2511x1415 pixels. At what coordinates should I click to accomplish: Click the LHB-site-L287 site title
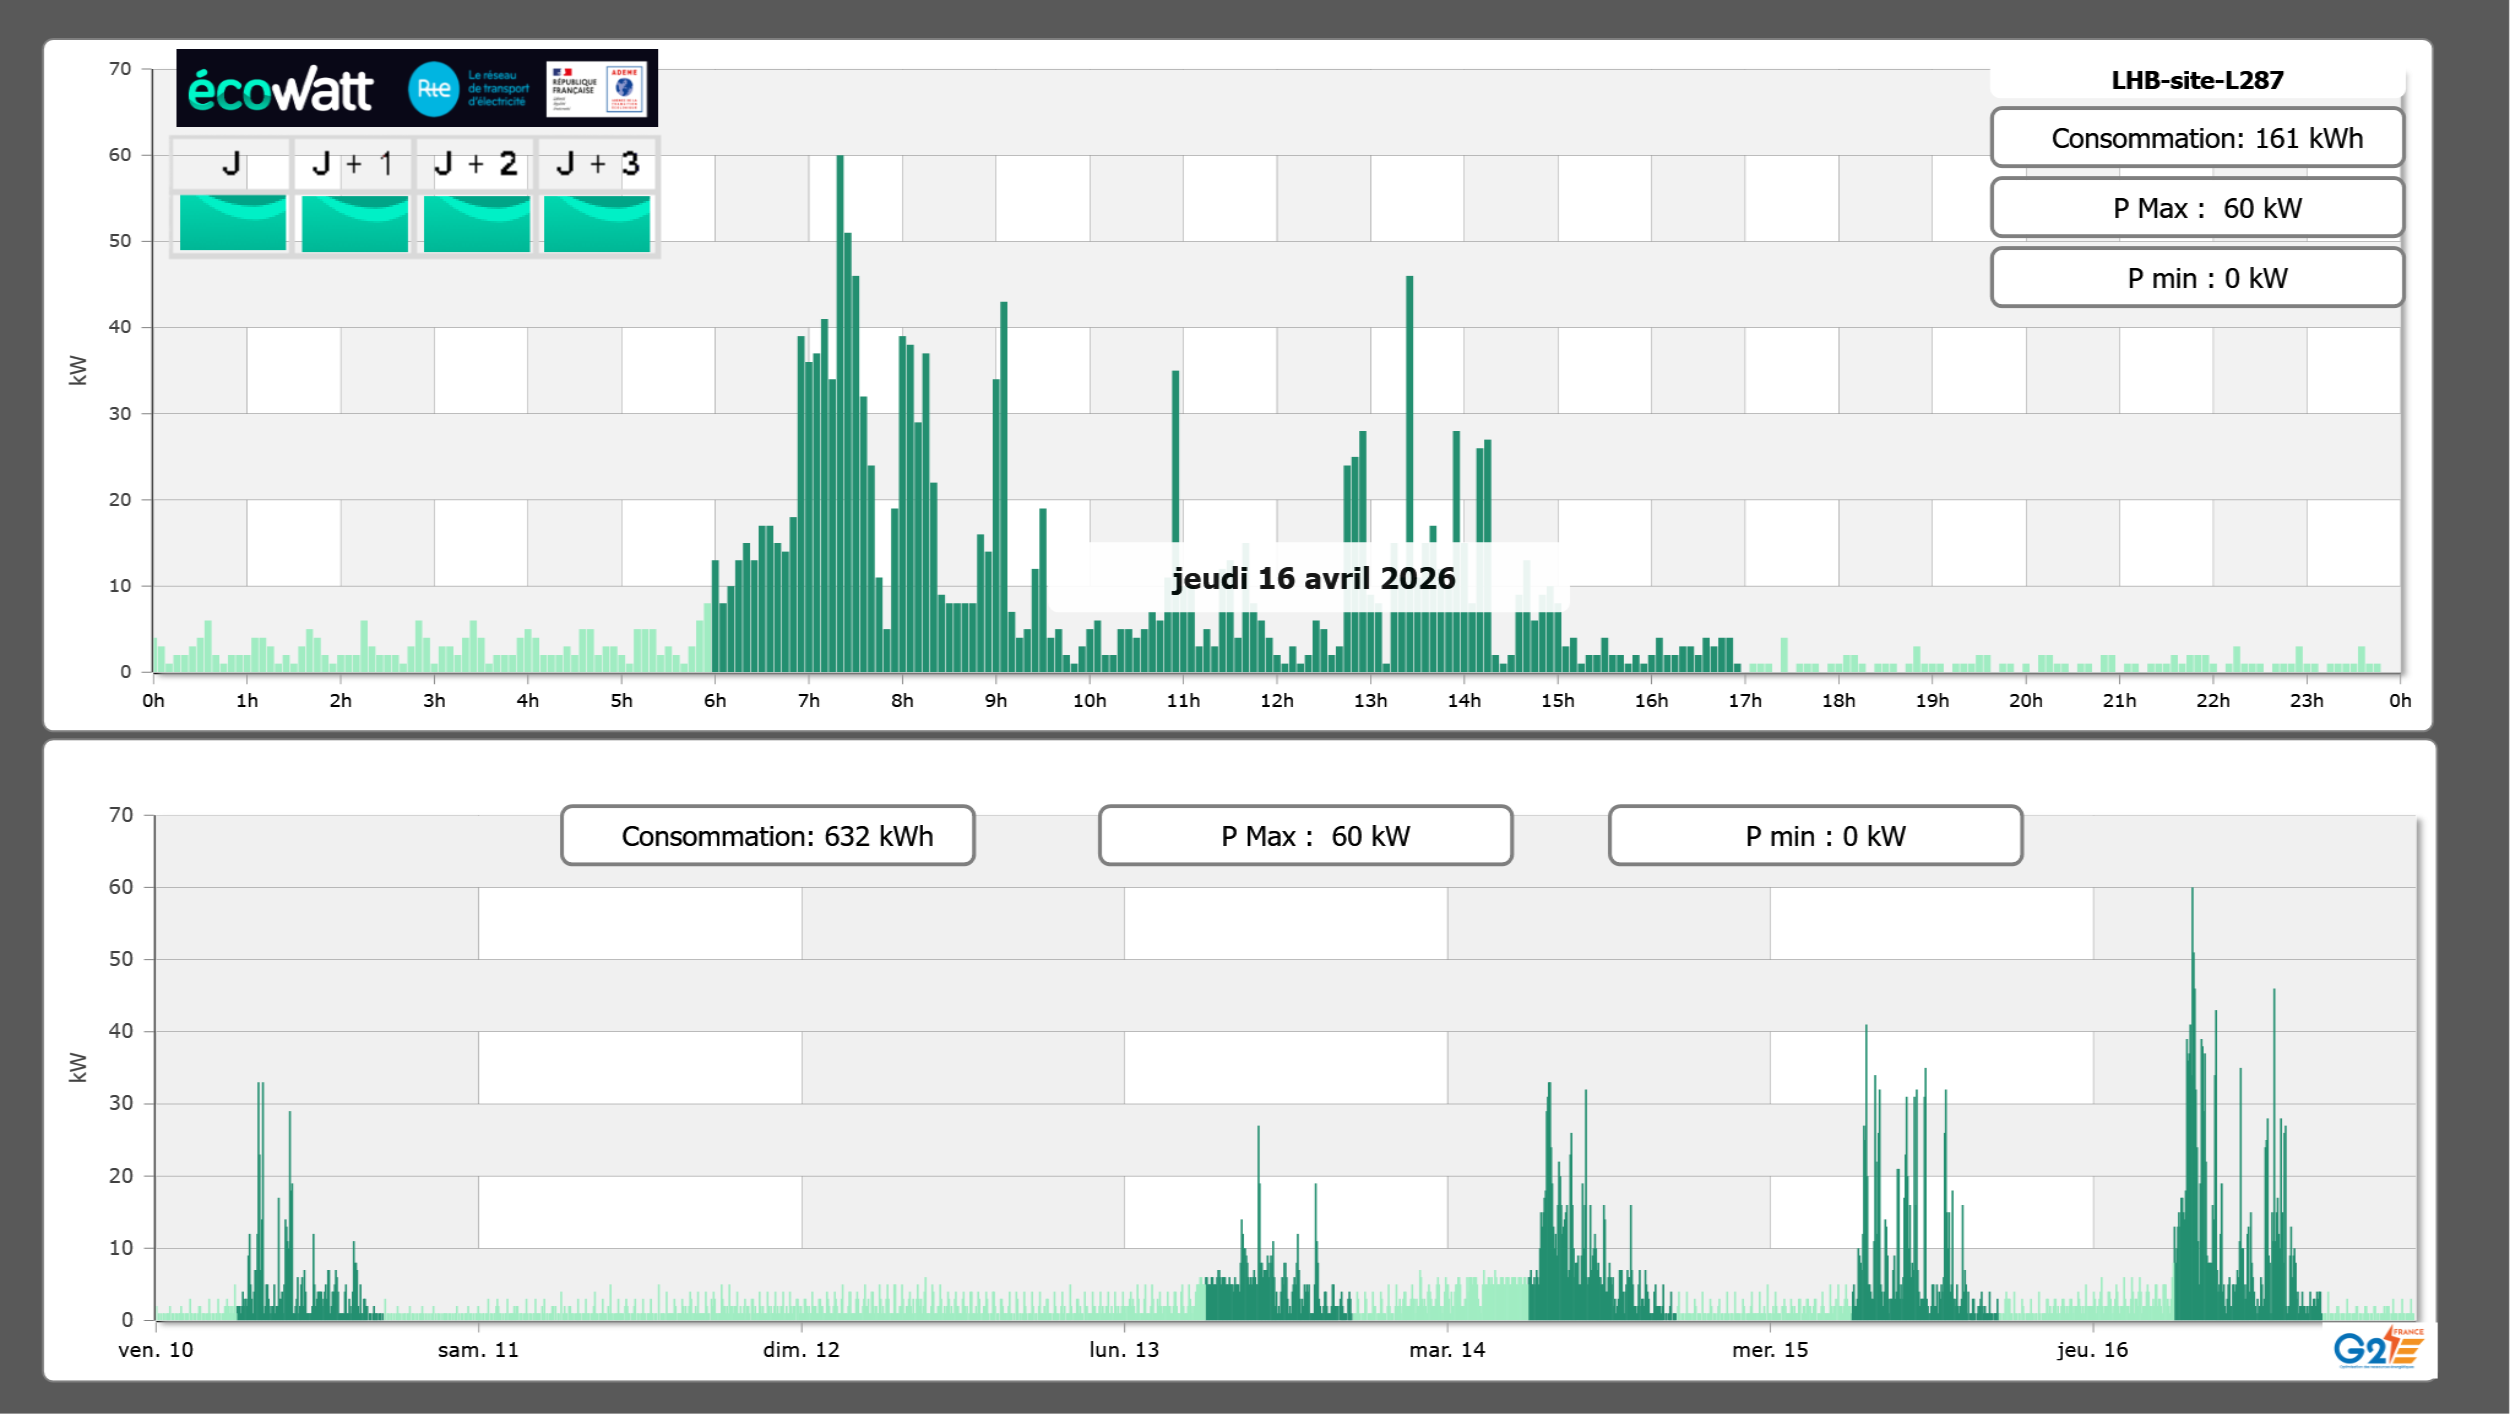[2197, 80]
